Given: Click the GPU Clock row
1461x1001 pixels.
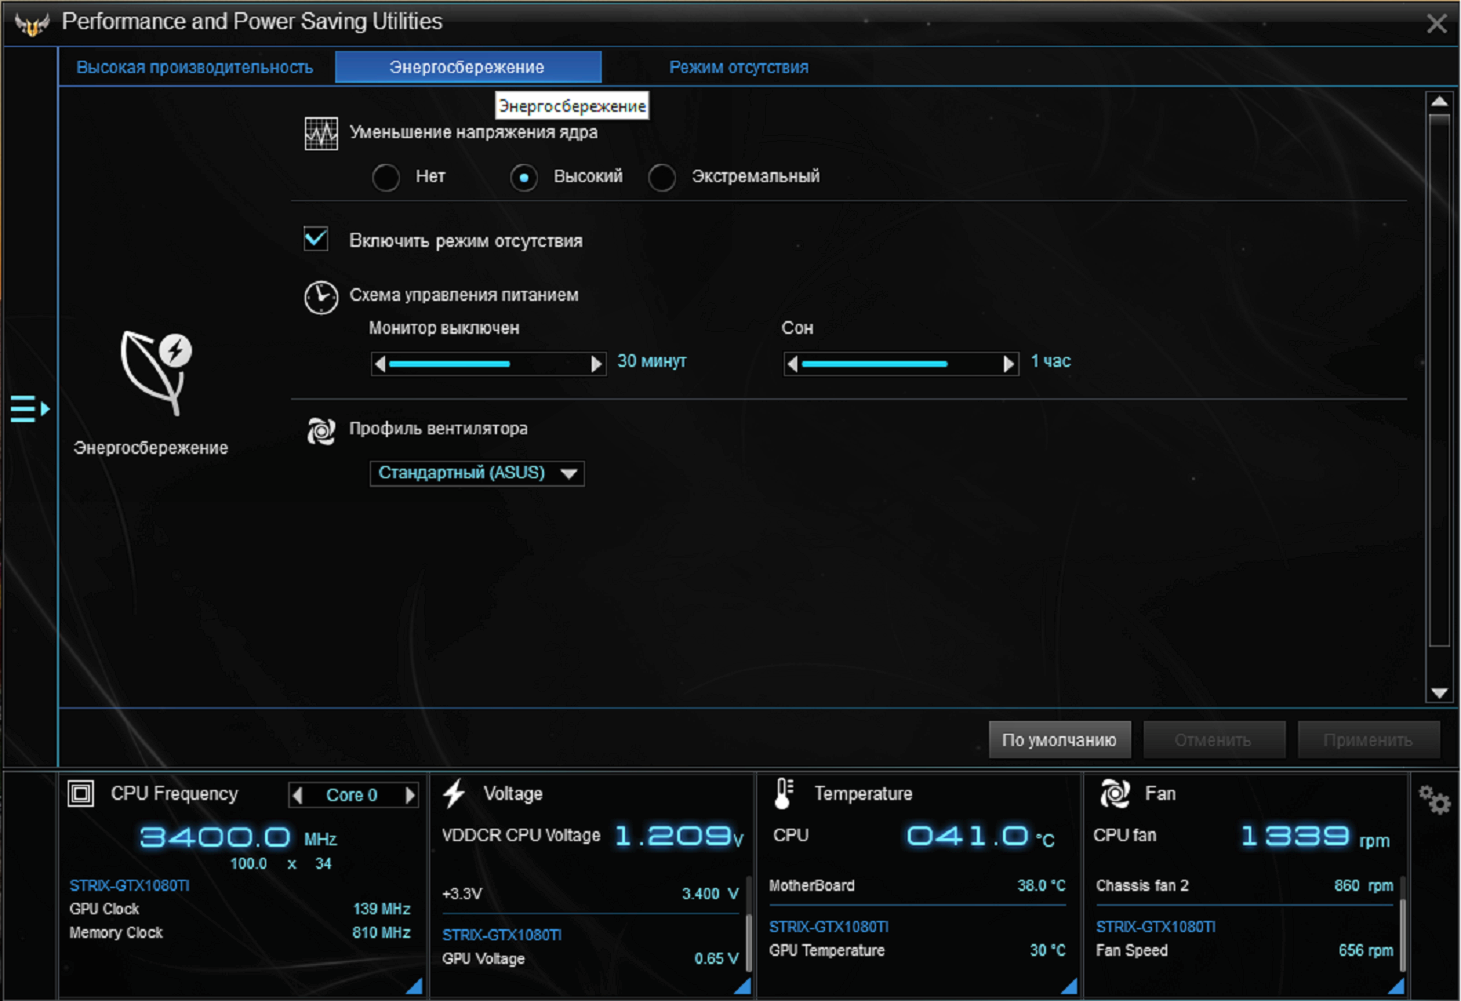Looking at the screenshot, I should (x=240, y=910).
